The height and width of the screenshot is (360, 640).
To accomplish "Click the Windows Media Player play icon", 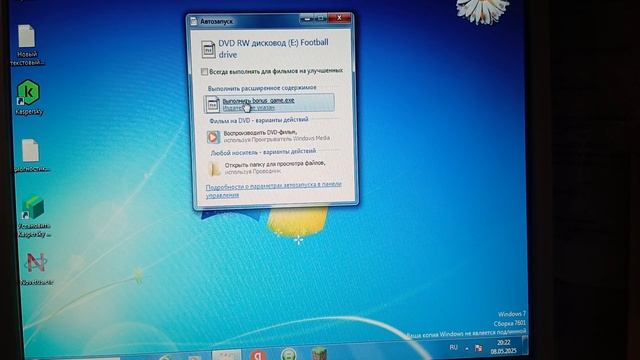I will [x=213, y=137].
